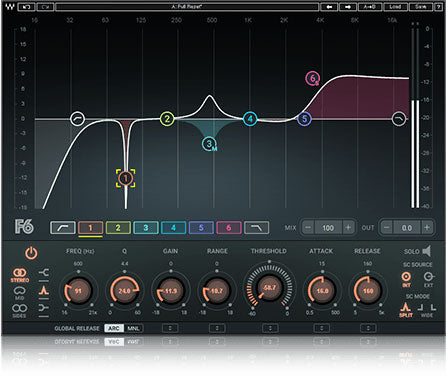The image size is (446, 377).
Task: Set band processing to Stereo
Action: 20,275
